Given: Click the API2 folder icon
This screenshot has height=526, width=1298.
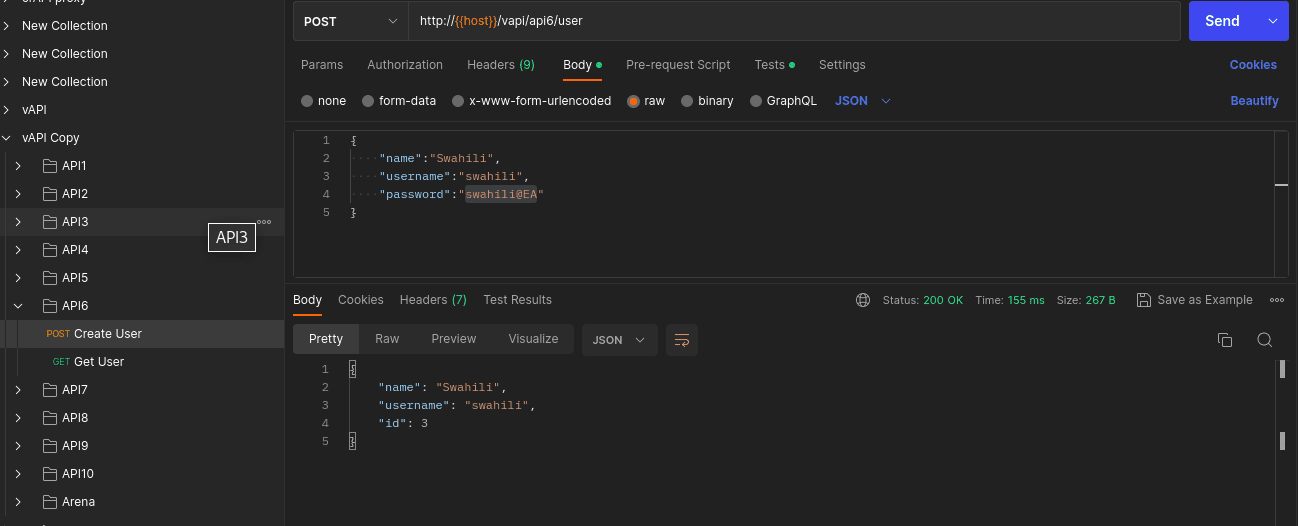Looking at the screenshot, I should pyautogui.click(x=49, y=194).
